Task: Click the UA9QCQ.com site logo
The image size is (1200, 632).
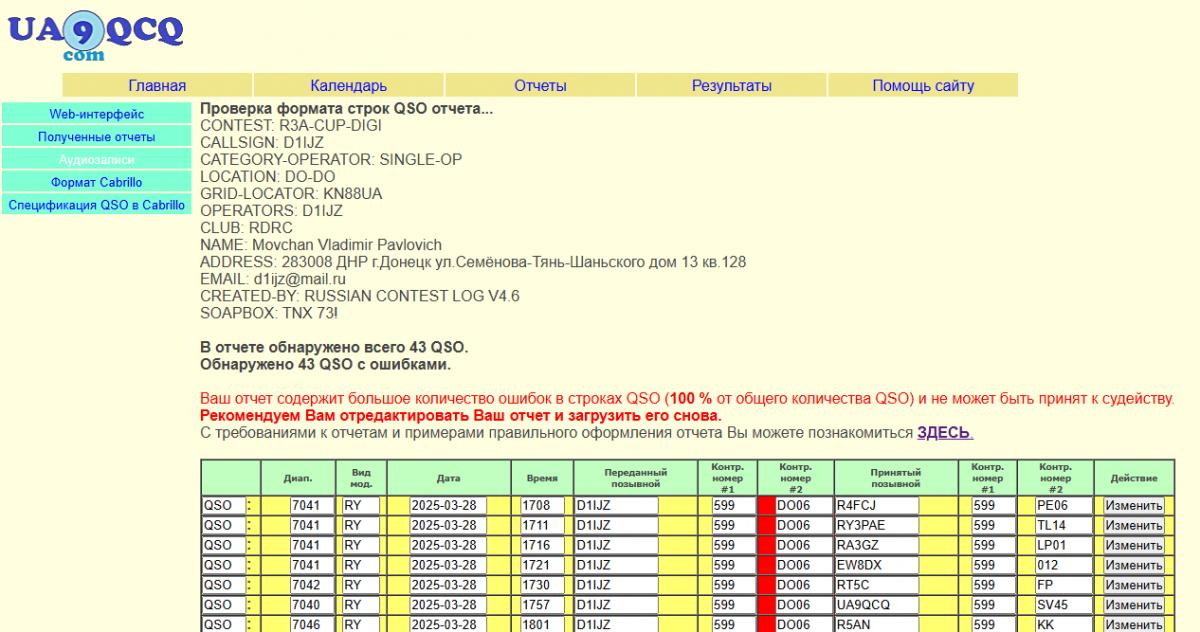Action: 95,35
